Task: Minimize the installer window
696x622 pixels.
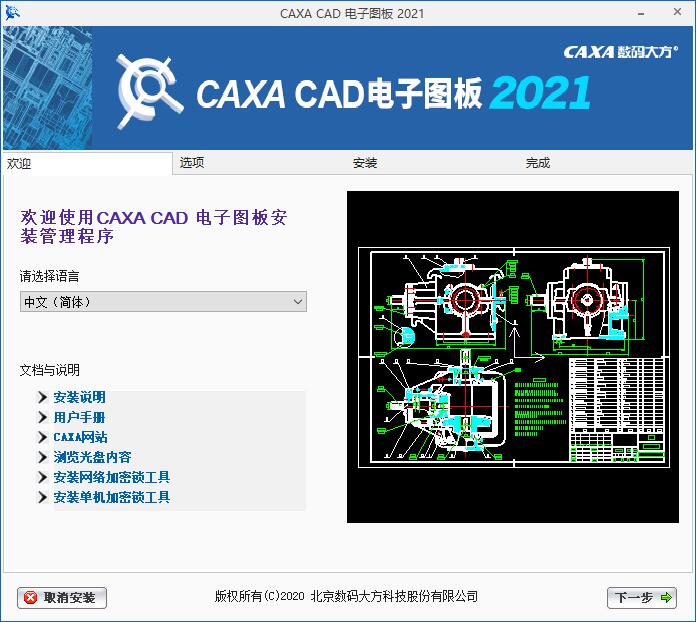Action: 641,13
